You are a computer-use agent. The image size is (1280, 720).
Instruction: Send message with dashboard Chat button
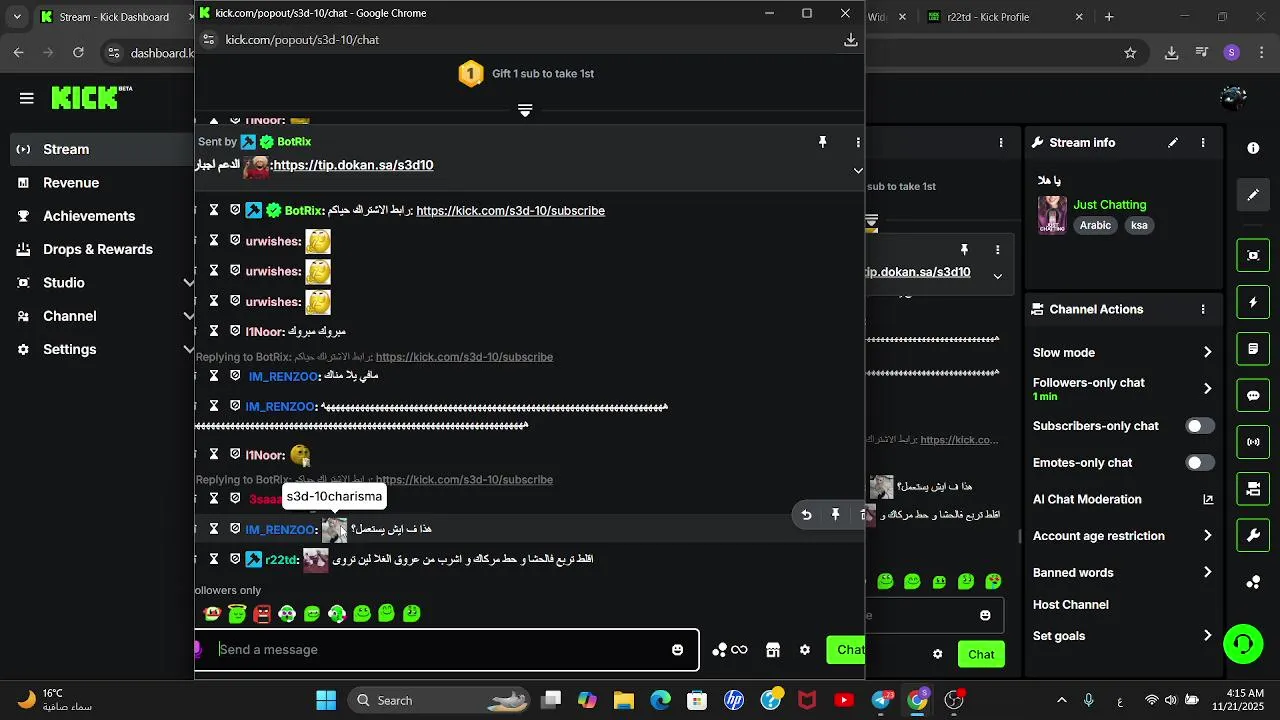[981, 655]
